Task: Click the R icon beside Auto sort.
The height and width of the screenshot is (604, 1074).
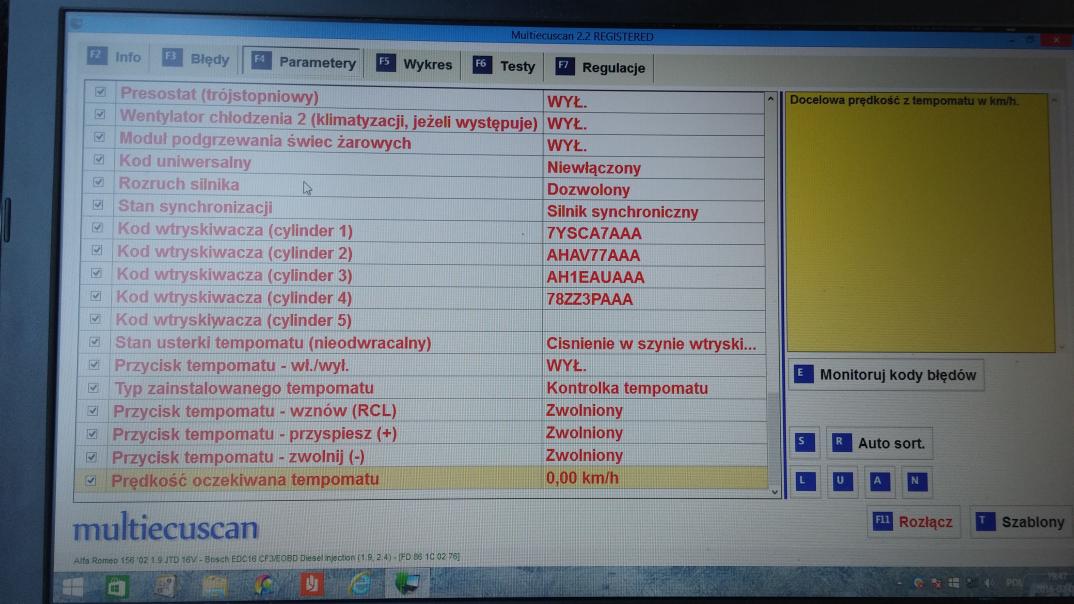Action: 840,442
